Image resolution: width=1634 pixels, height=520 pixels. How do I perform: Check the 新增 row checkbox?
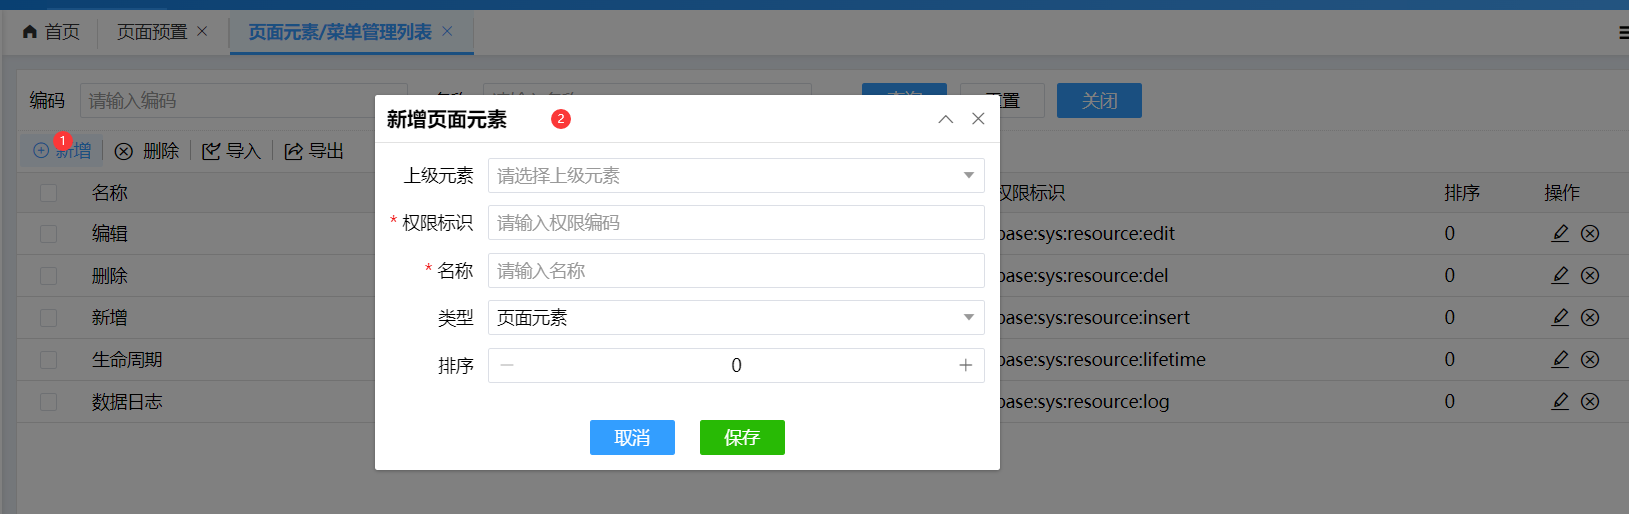click(x=48, y=317)
